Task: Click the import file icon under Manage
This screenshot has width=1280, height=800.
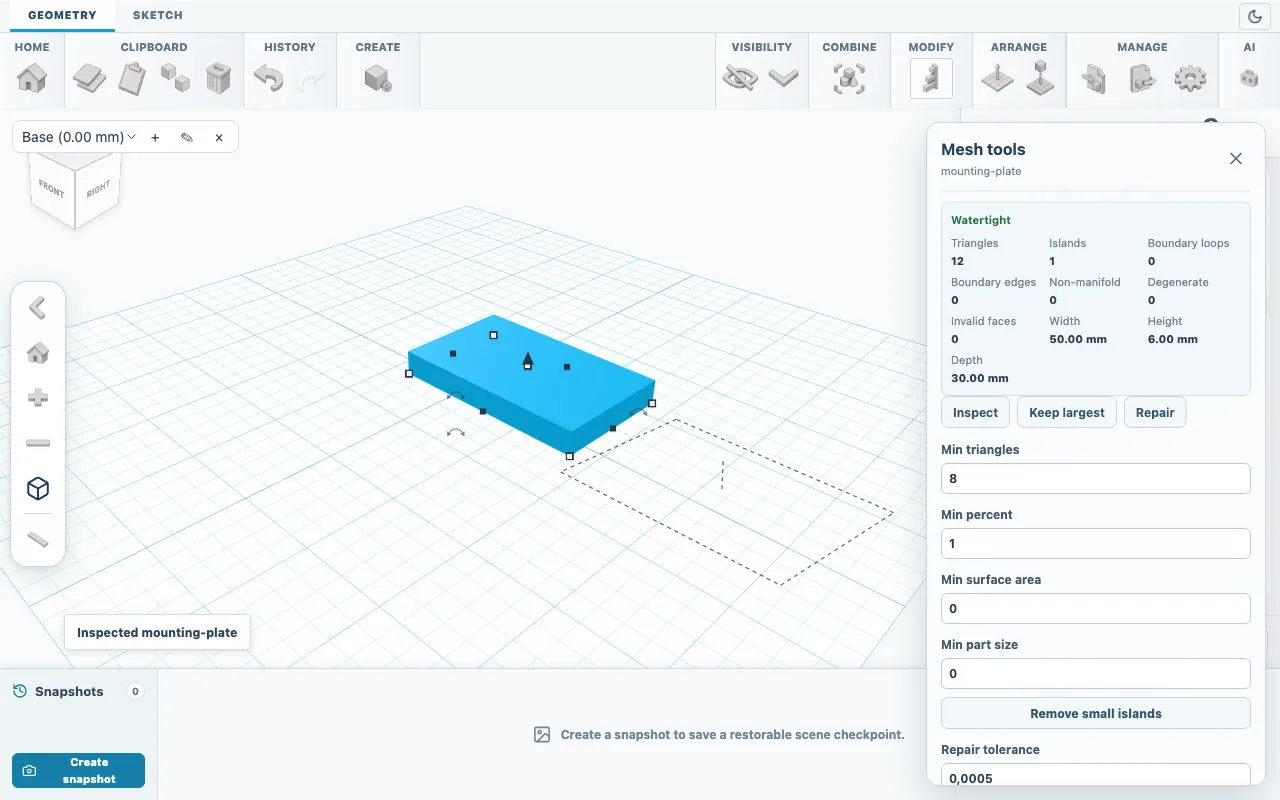Action: (1095, 78)
